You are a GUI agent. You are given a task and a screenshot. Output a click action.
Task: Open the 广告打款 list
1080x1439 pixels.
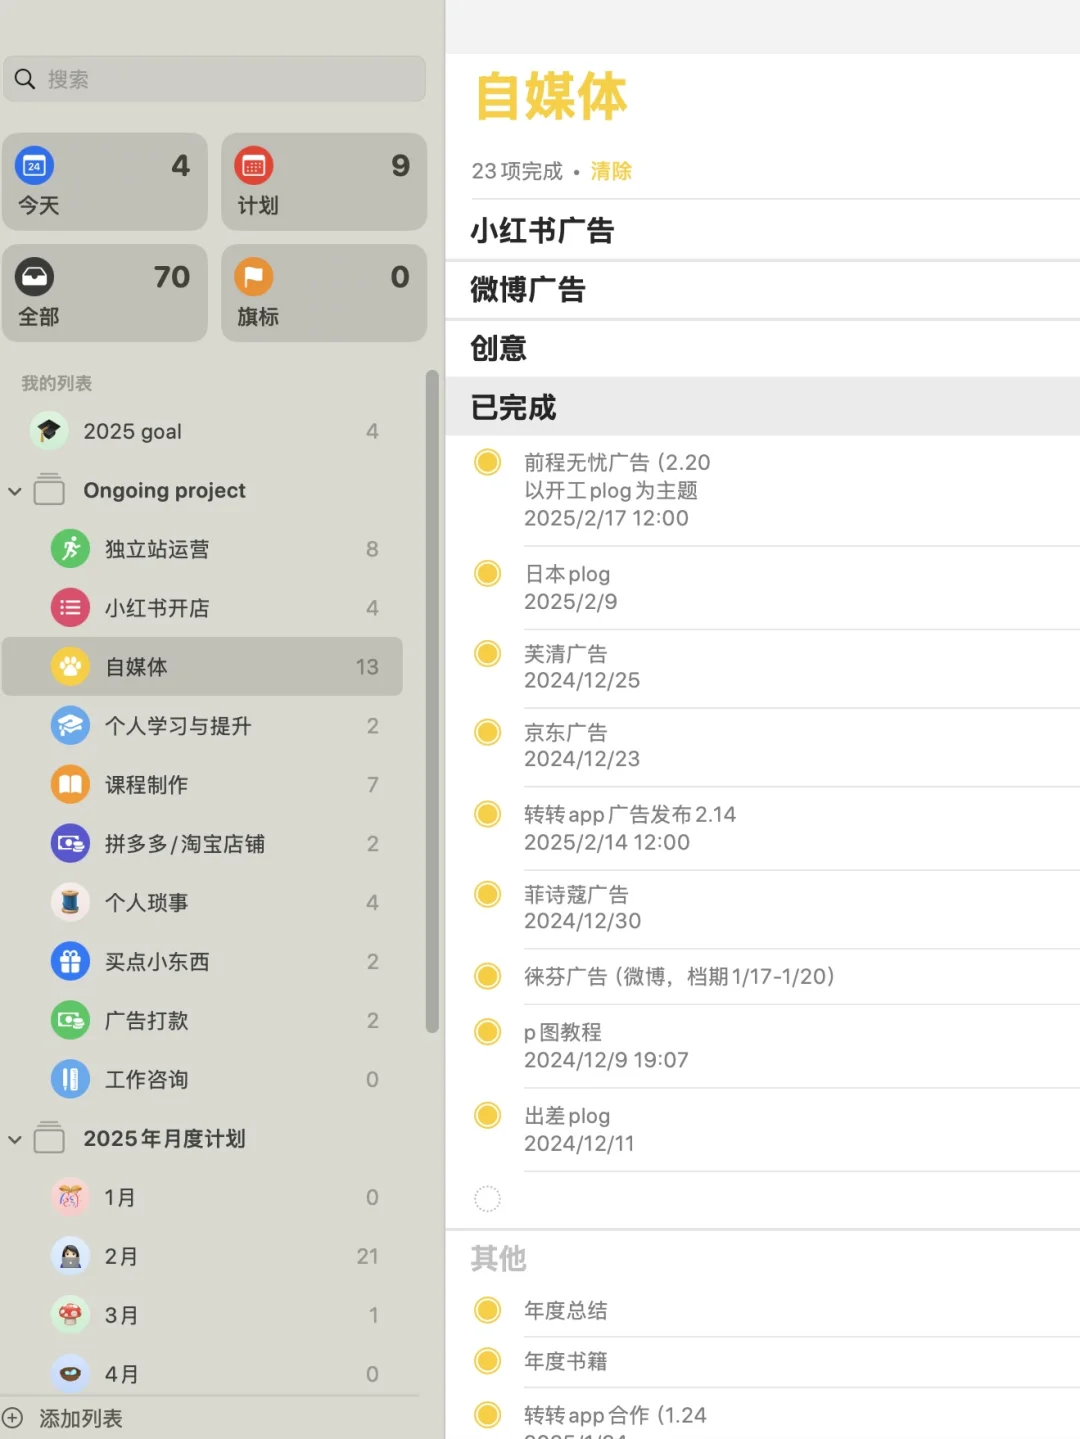point(202,1021)
